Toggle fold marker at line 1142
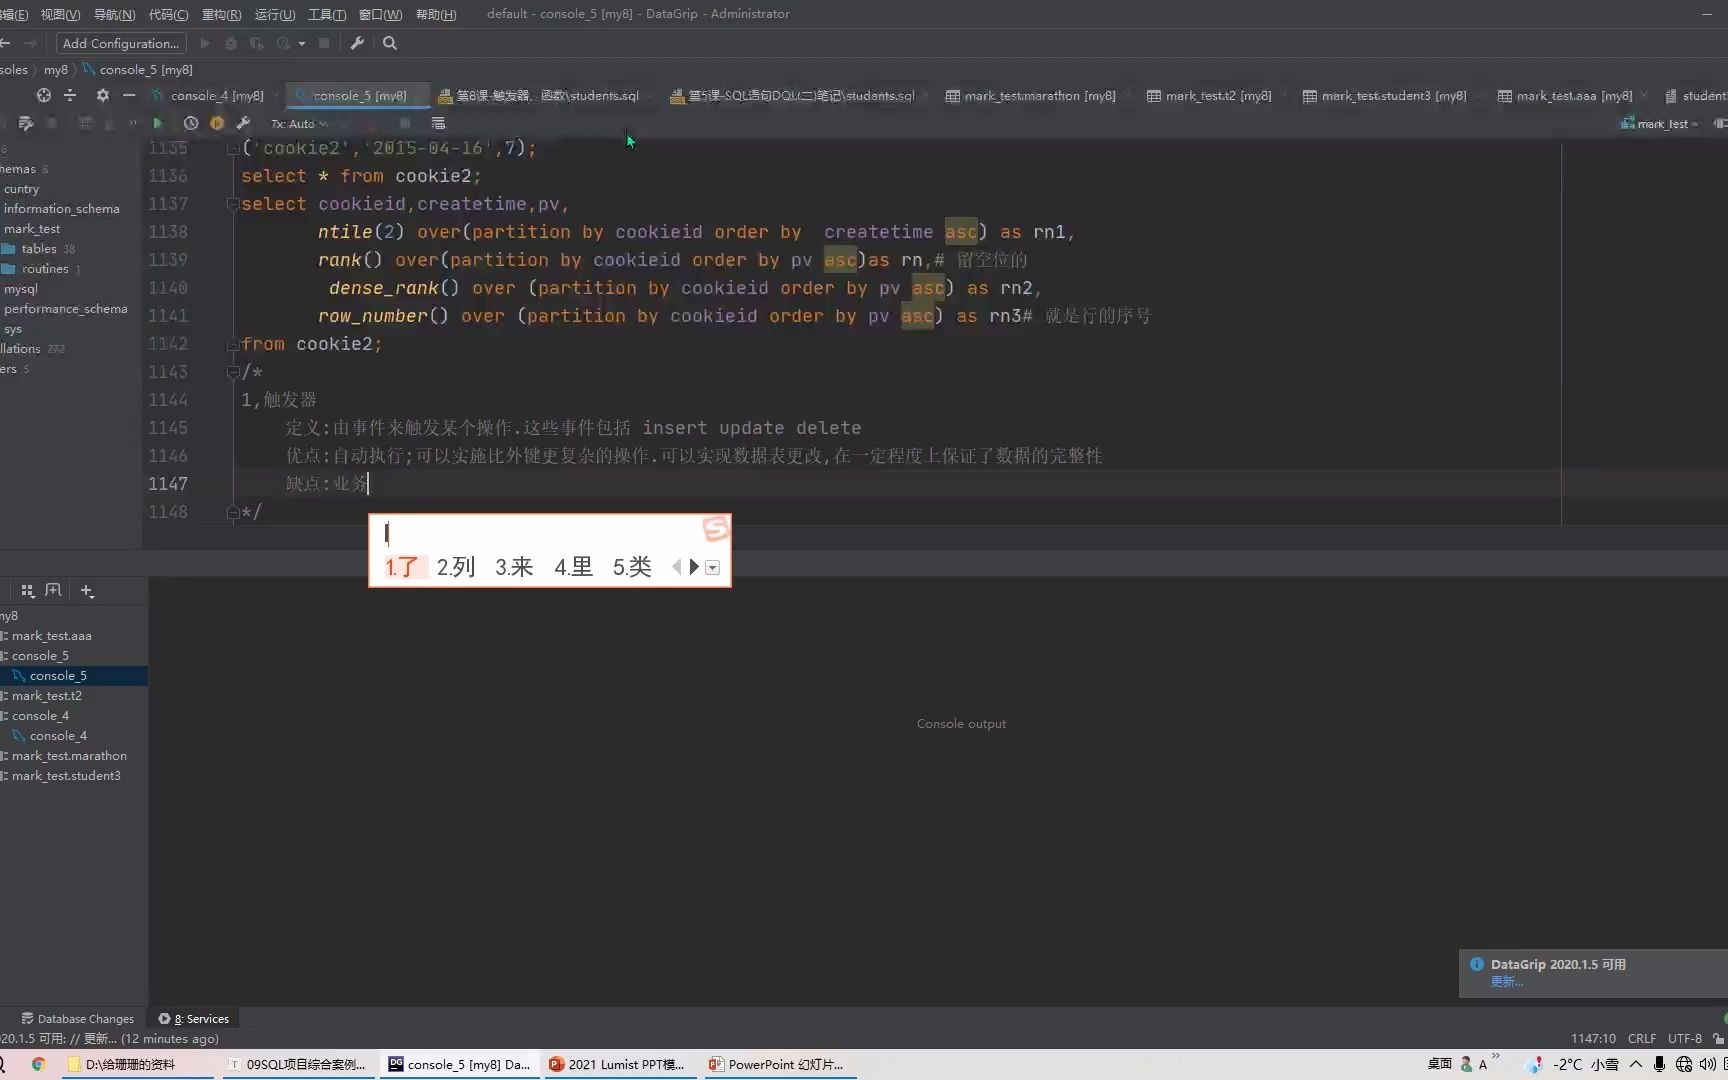Screen dimensions: 1728x1080 tap(232, 344)
